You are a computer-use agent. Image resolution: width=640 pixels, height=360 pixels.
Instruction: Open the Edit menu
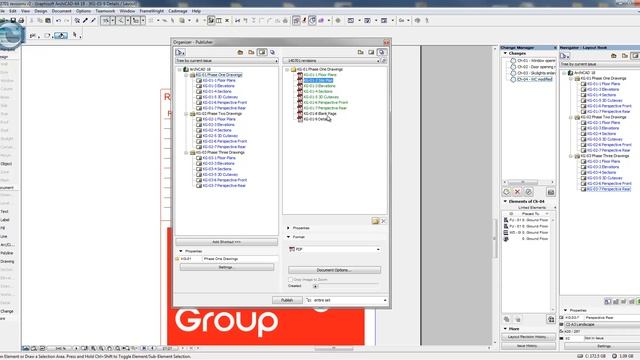13,11
